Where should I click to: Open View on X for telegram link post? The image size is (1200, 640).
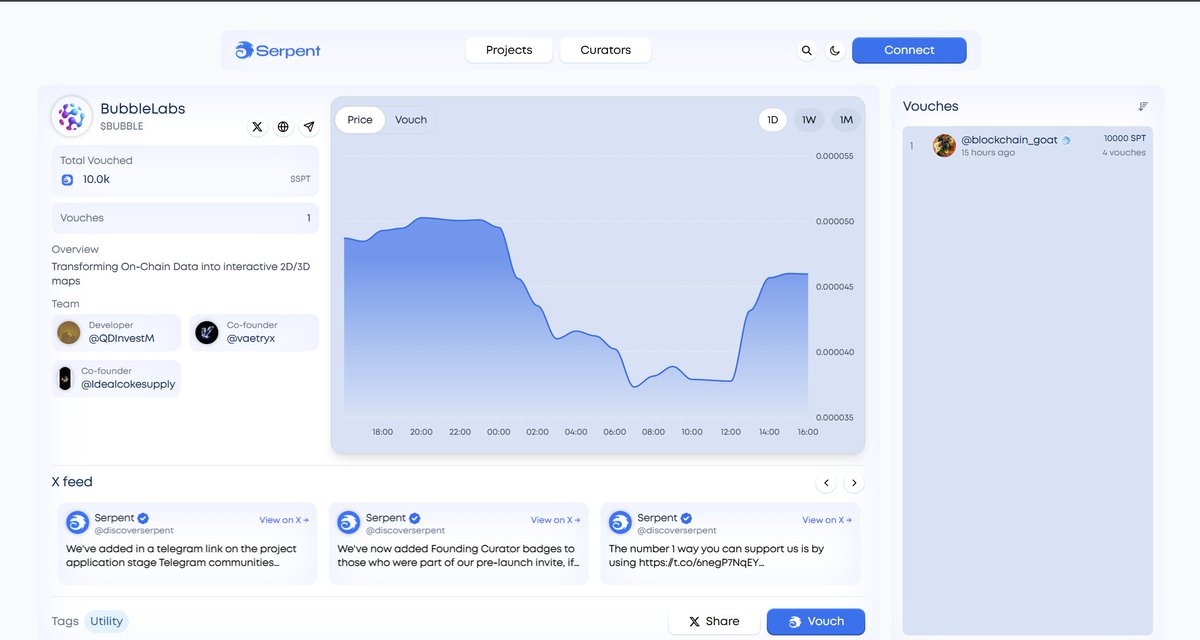[284, 520]
